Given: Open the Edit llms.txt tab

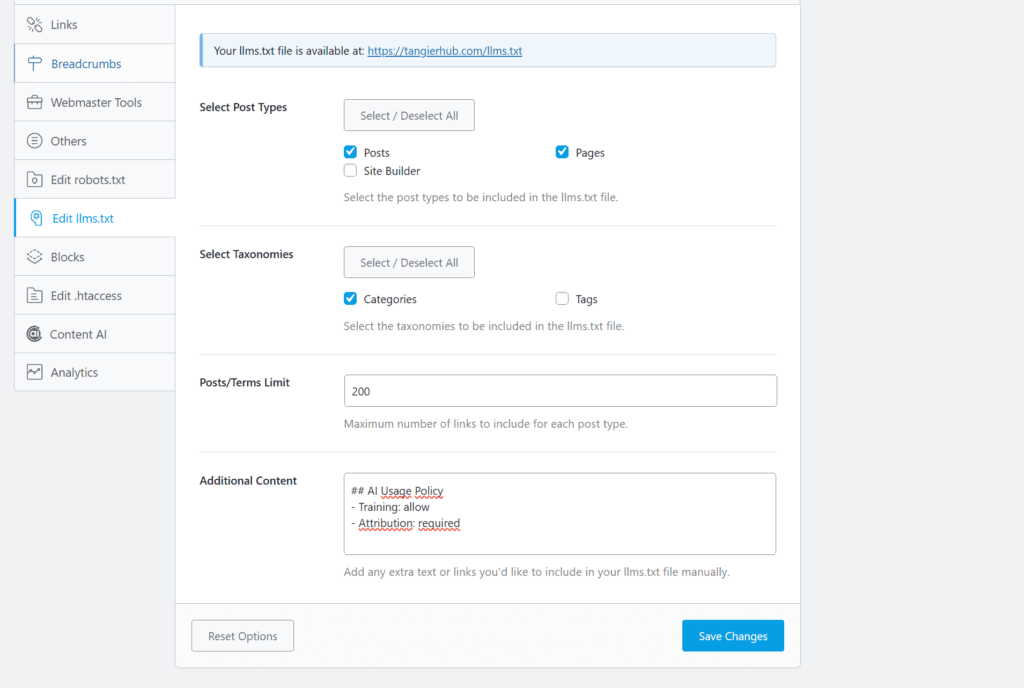Looking at the screenshot, I should tap(83, 218).
